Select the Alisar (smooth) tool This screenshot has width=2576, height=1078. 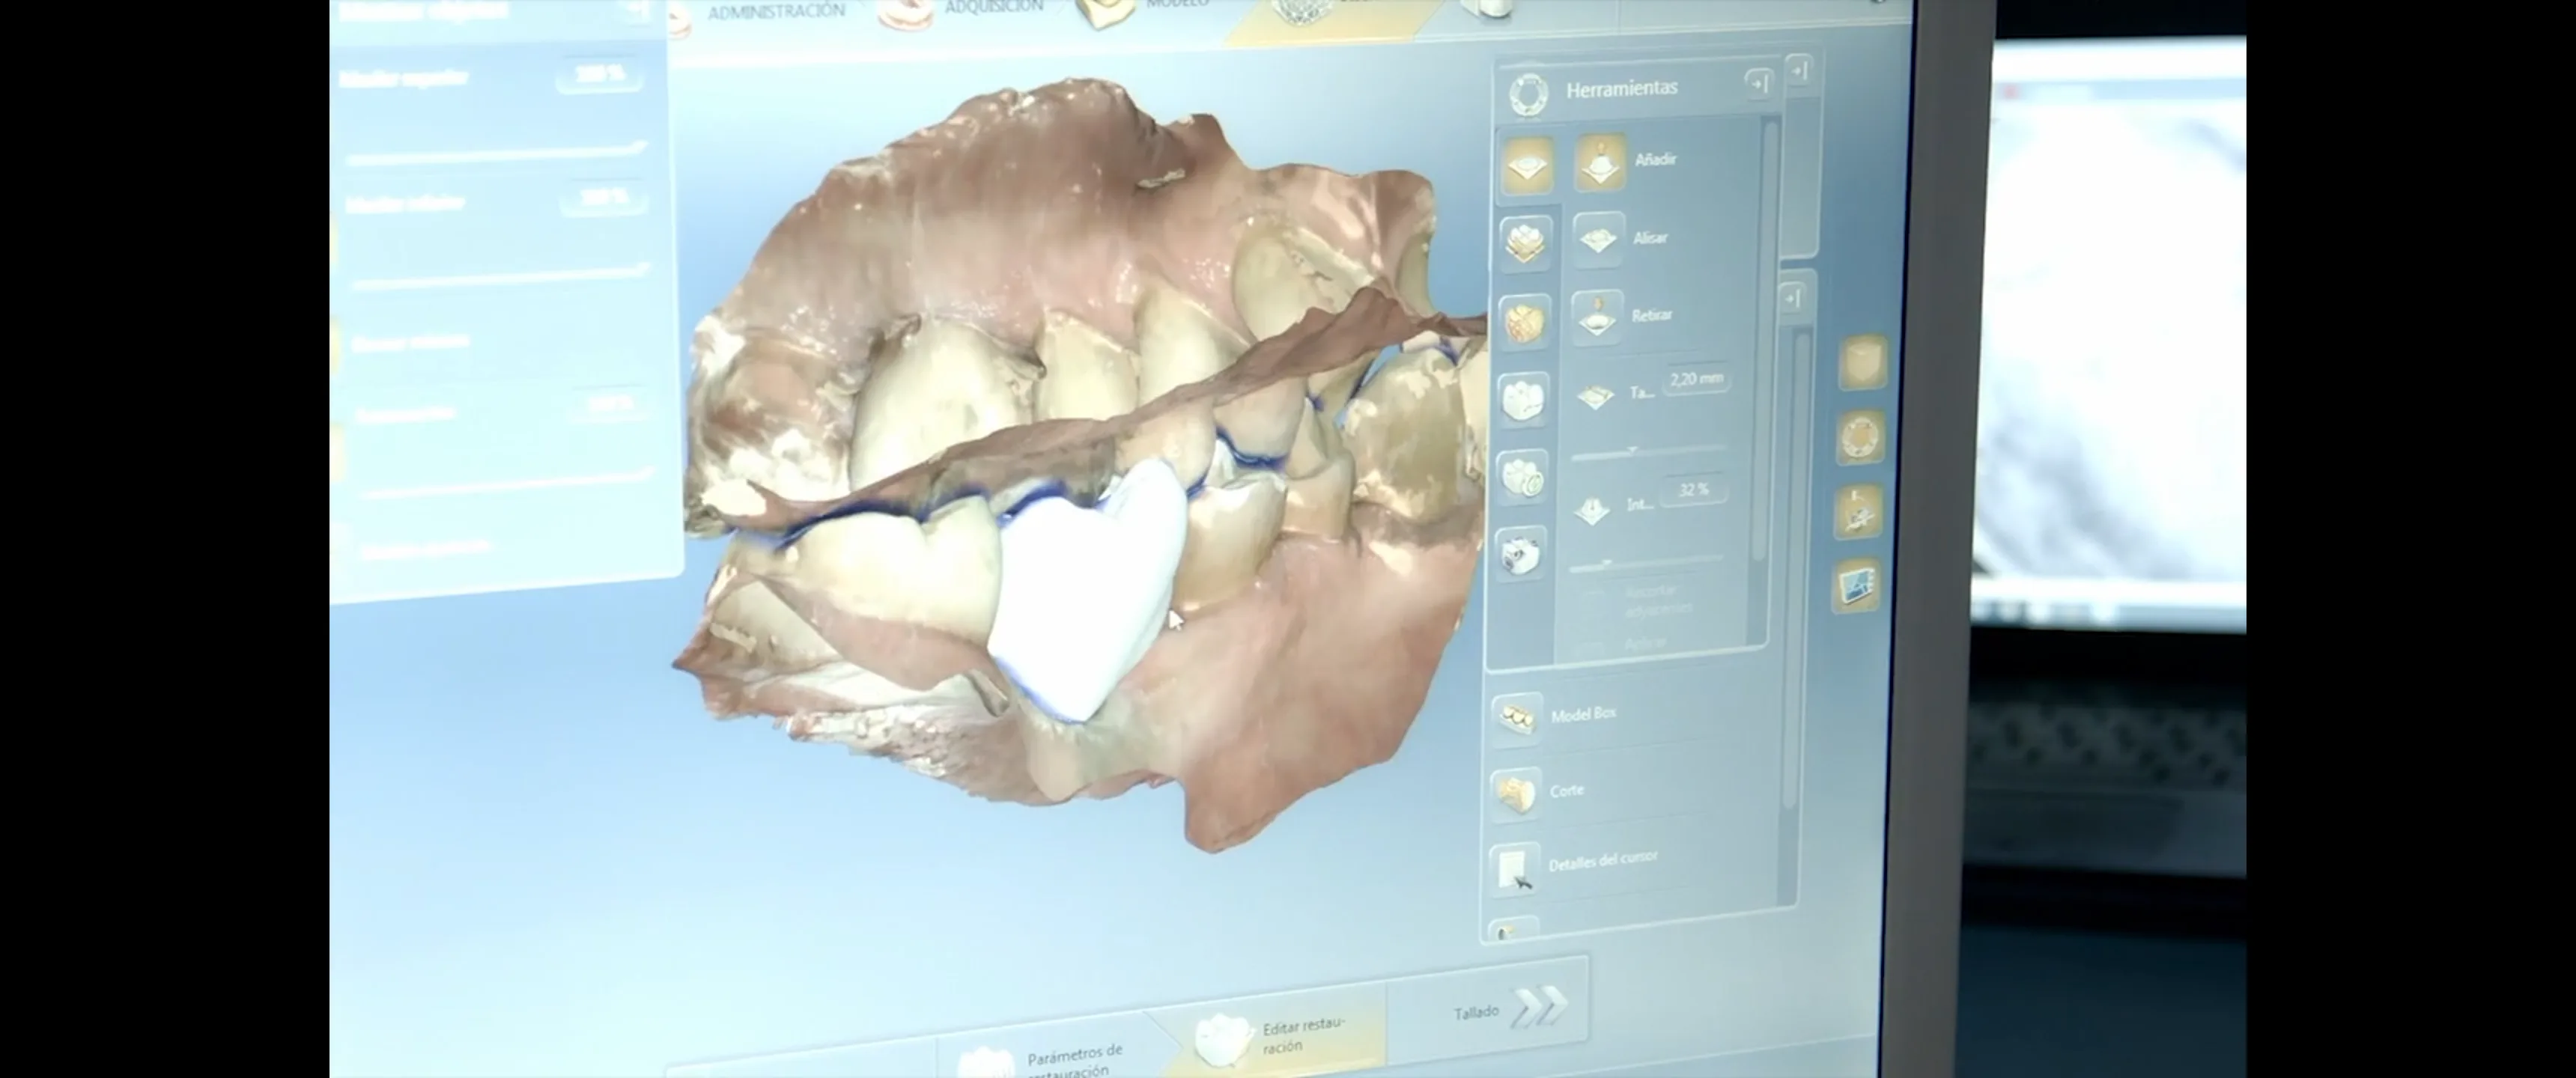1598,240
